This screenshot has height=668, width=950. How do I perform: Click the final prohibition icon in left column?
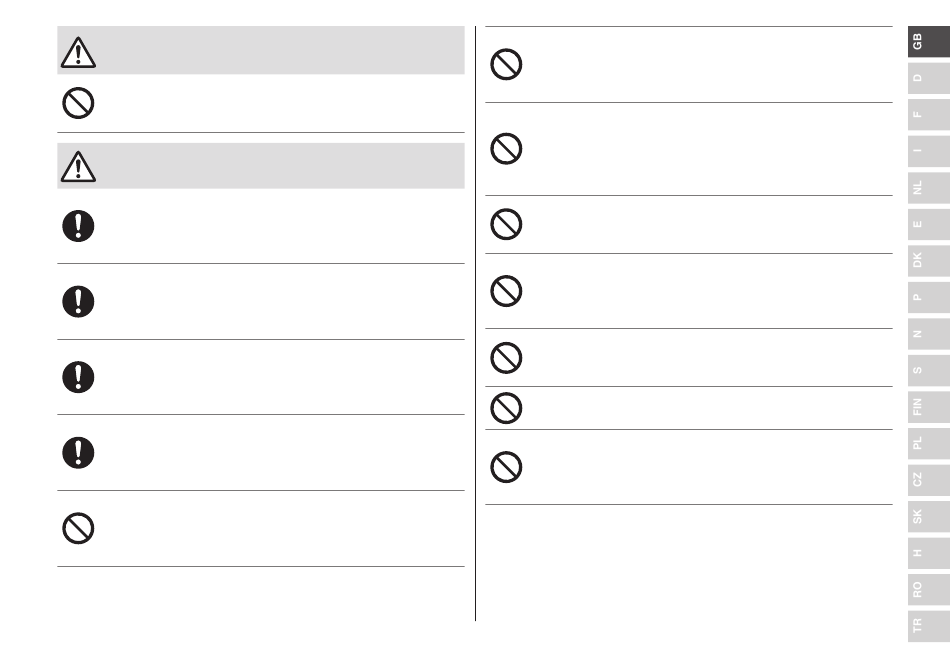pos(78,528)
